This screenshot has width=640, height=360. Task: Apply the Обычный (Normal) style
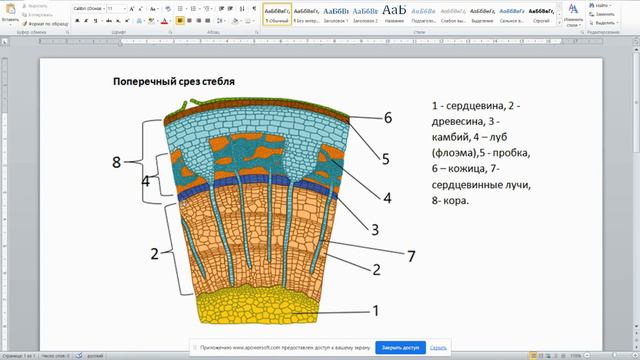(277, 14)
